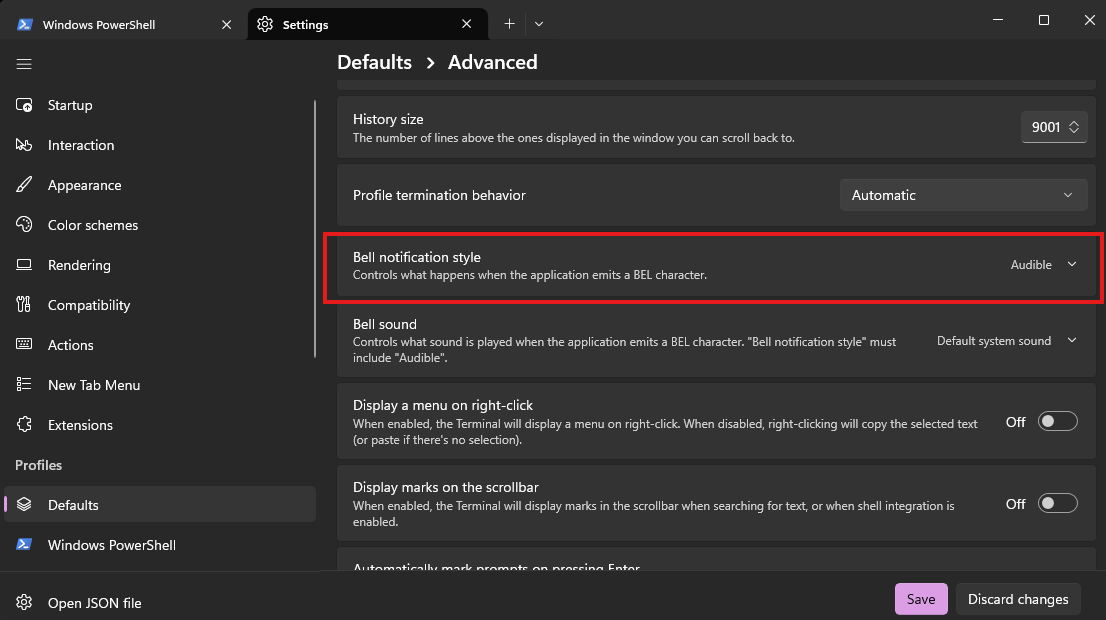Toggle Display a menu on right-click switch
The width and height of the screenshot is (1106, 620).
[x=1057, y=422]
